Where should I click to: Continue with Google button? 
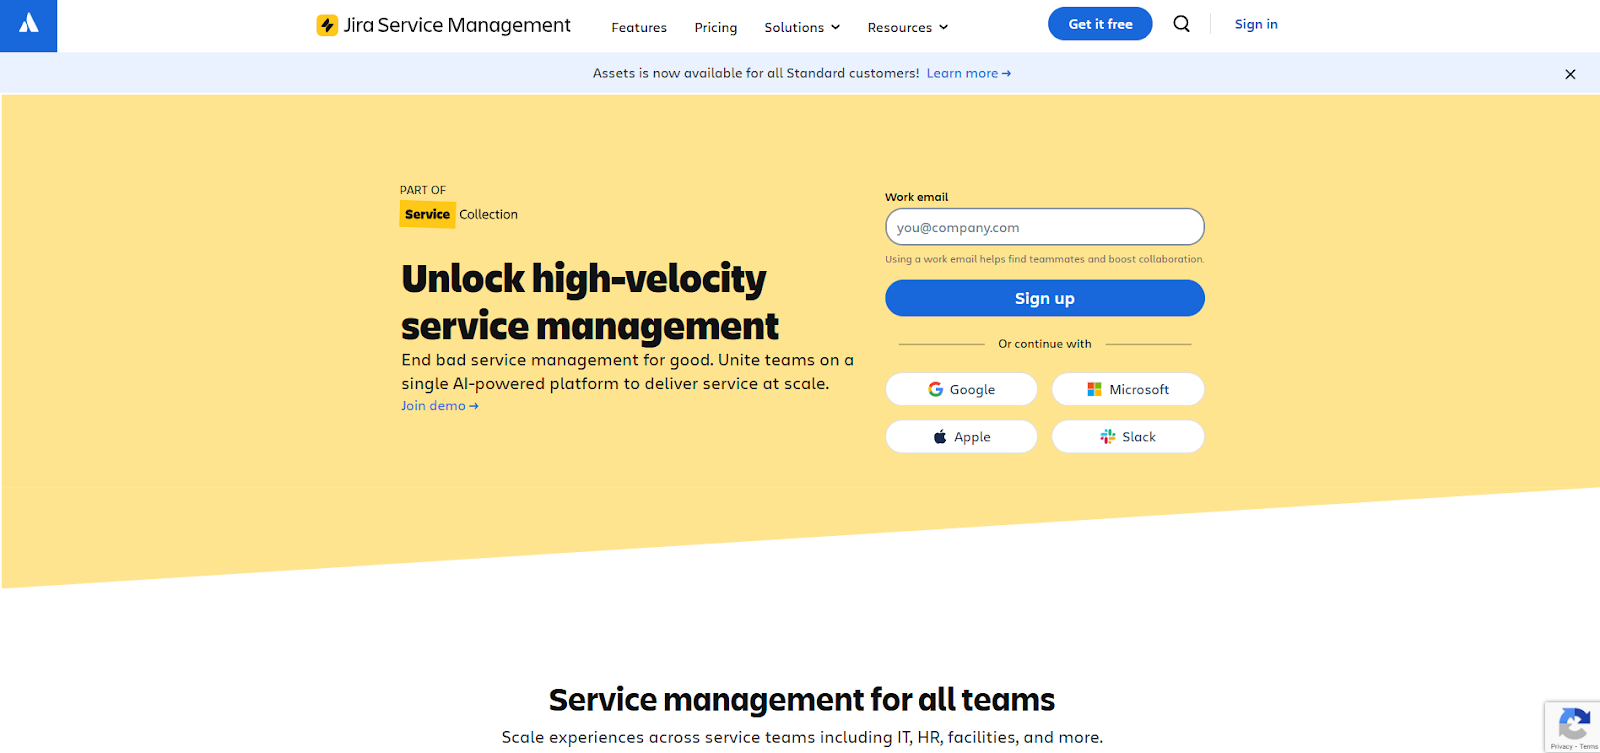point(961,389)
